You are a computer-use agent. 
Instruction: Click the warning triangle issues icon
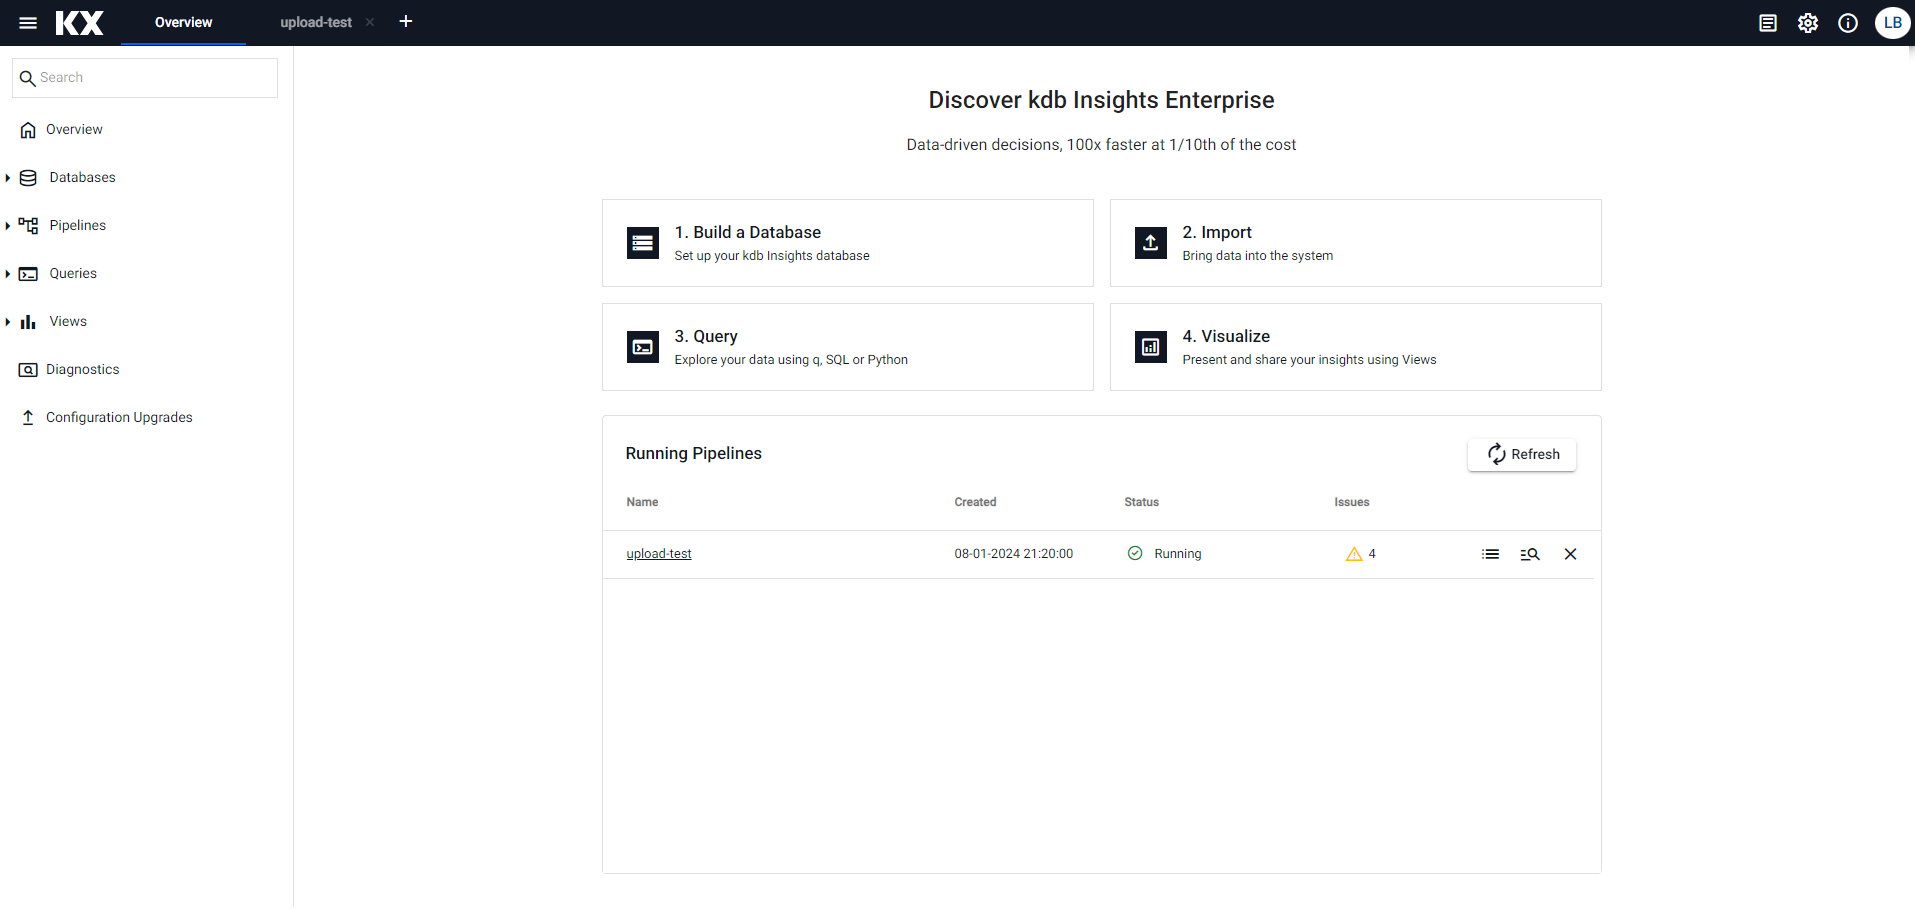1354,554
